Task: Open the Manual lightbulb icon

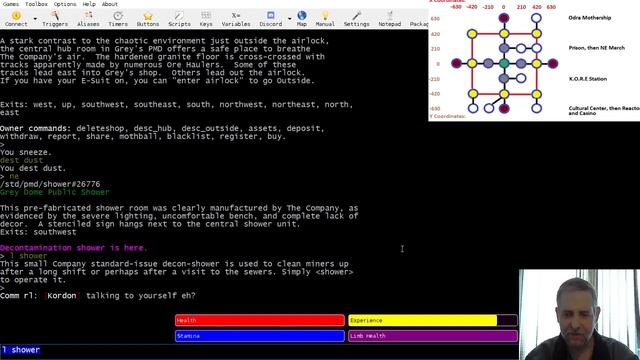Action: coord(325,19)
